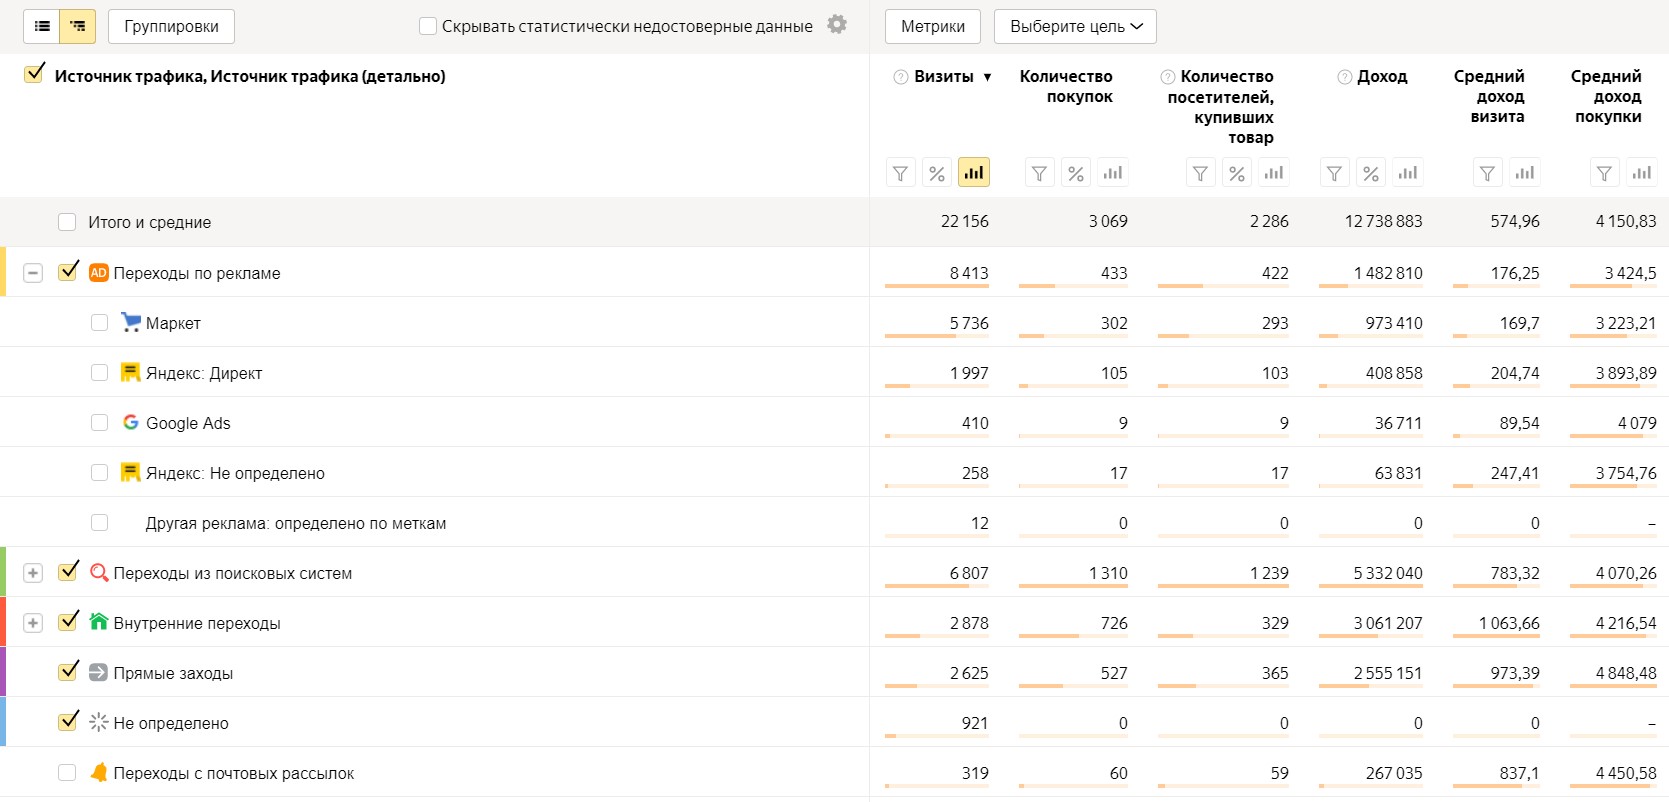1669x802 pixels.
Task: Click percent icon under Доход column
Action: pyautogui.click(x=1371, y=173)
